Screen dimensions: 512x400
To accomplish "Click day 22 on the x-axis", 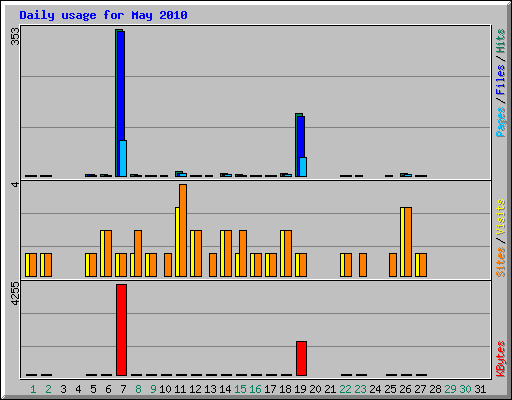I will (345, 389).
